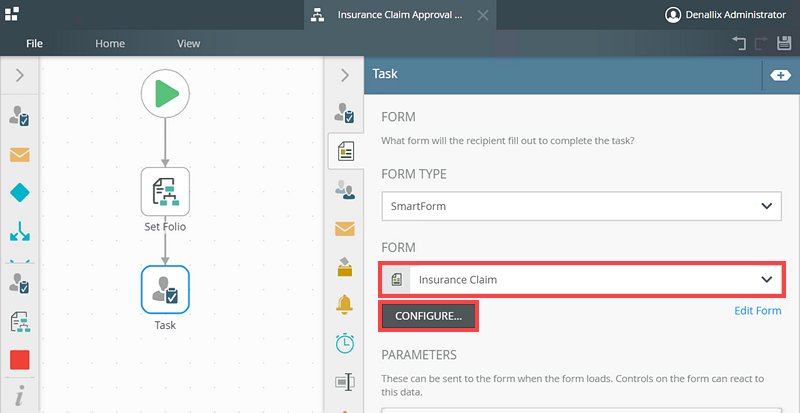Open the Insurance Claim form dropdown

coord(582,280)
